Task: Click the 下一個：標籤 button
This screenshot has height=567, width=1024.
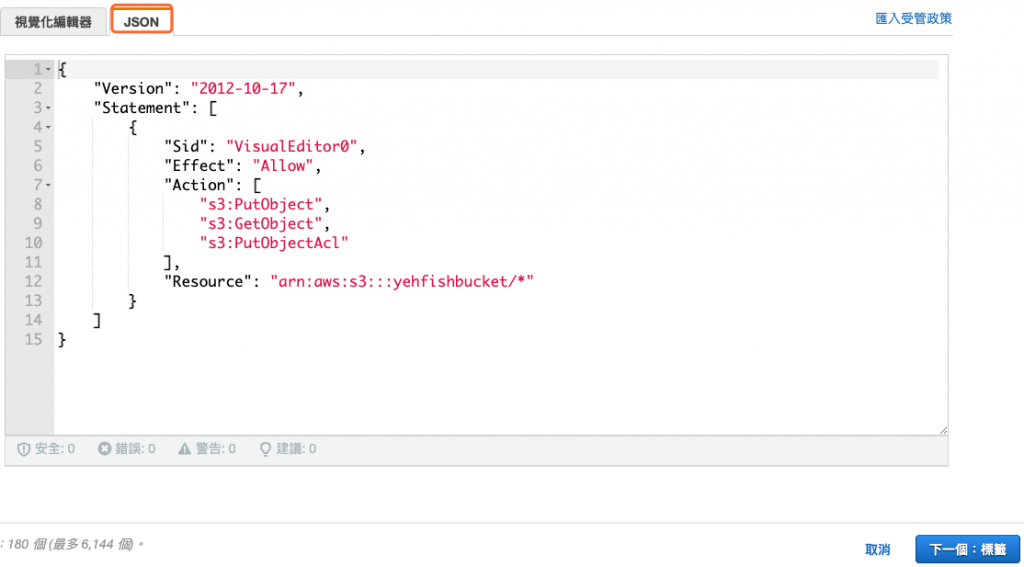Action: pos(967,549)
